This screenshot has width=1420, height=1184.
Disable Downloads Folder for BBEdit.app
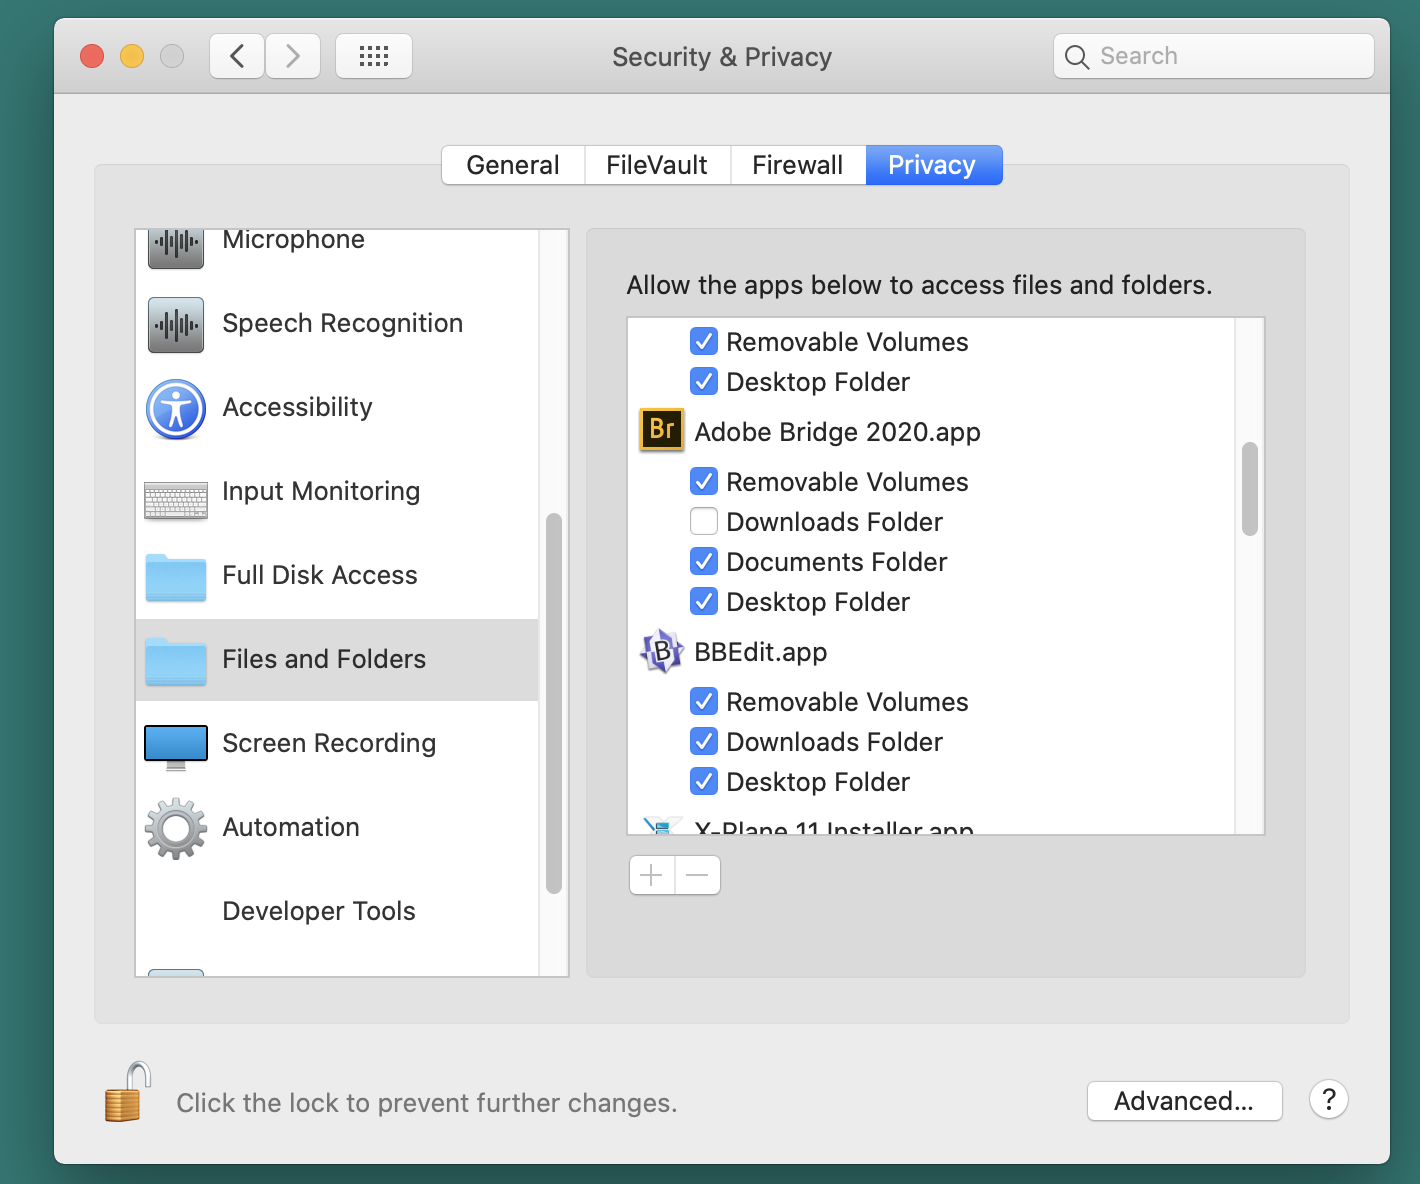coord(704,742)
